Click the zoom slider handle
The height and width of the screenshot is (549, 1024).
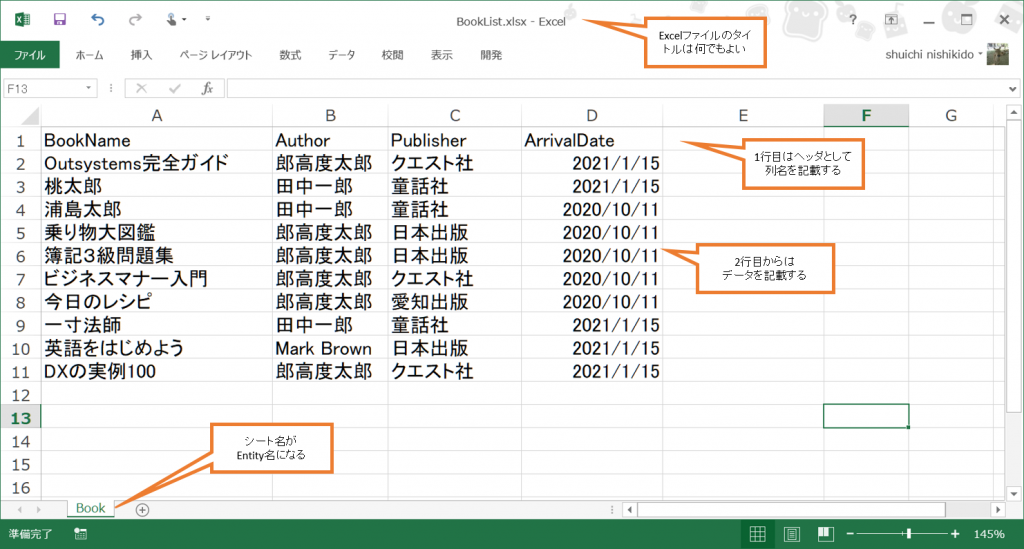coord(909,534)
